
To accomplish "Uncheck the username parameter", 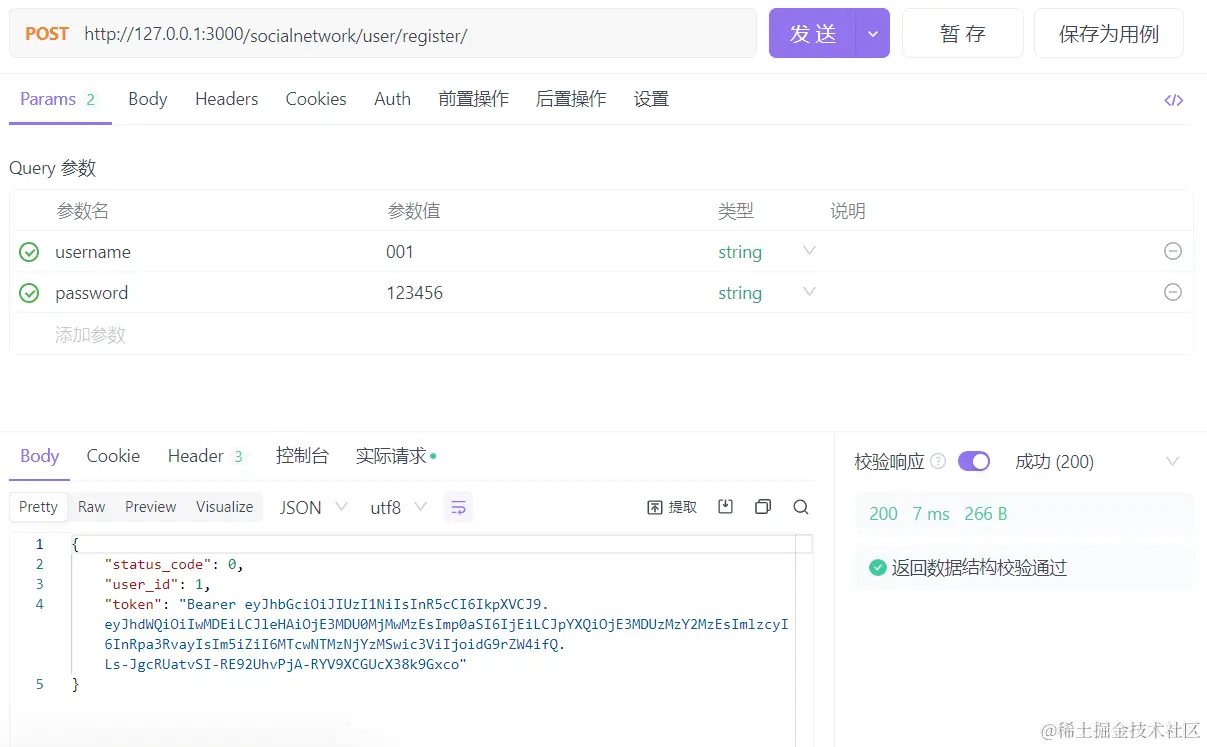I will 29,252.
